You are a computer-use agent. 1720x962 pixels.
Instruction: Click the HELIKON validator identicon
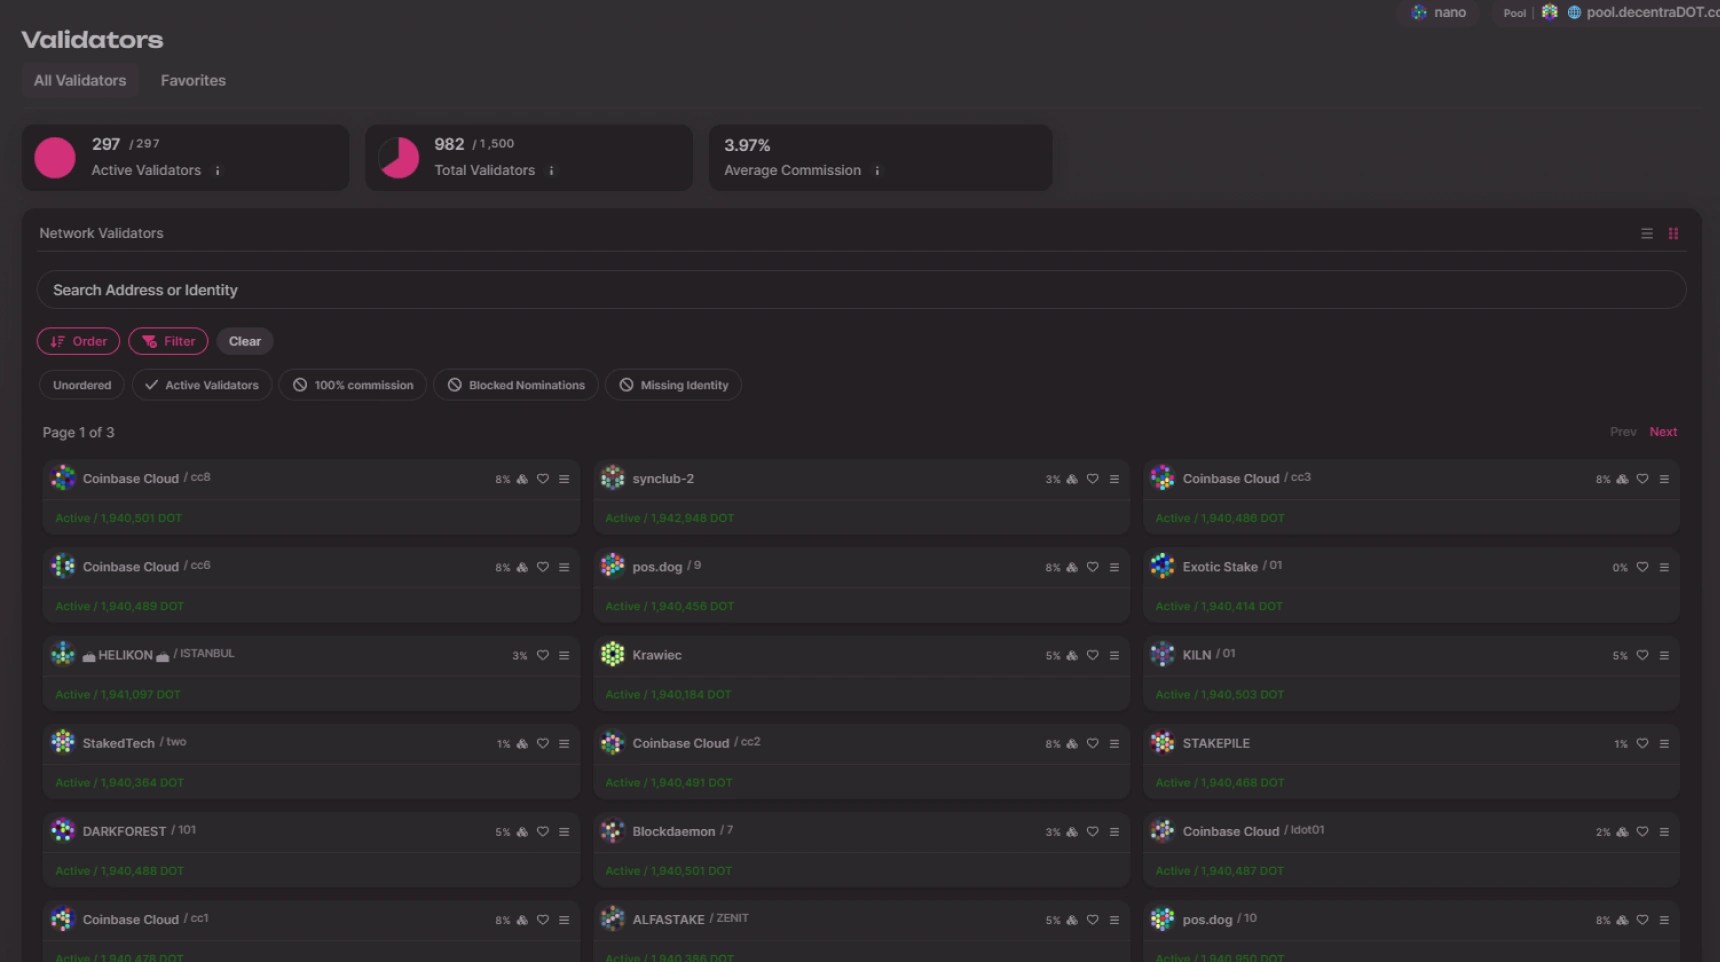click(63, 655)
